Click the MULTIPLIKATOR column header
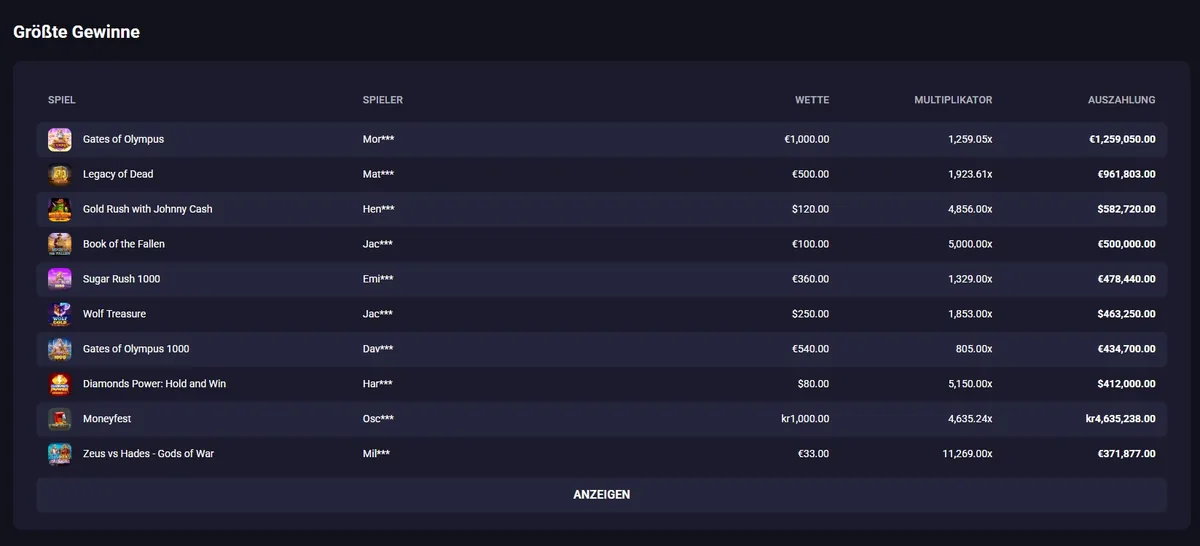This screenshot has width=1200, height=546. click(x=953, y=100)
